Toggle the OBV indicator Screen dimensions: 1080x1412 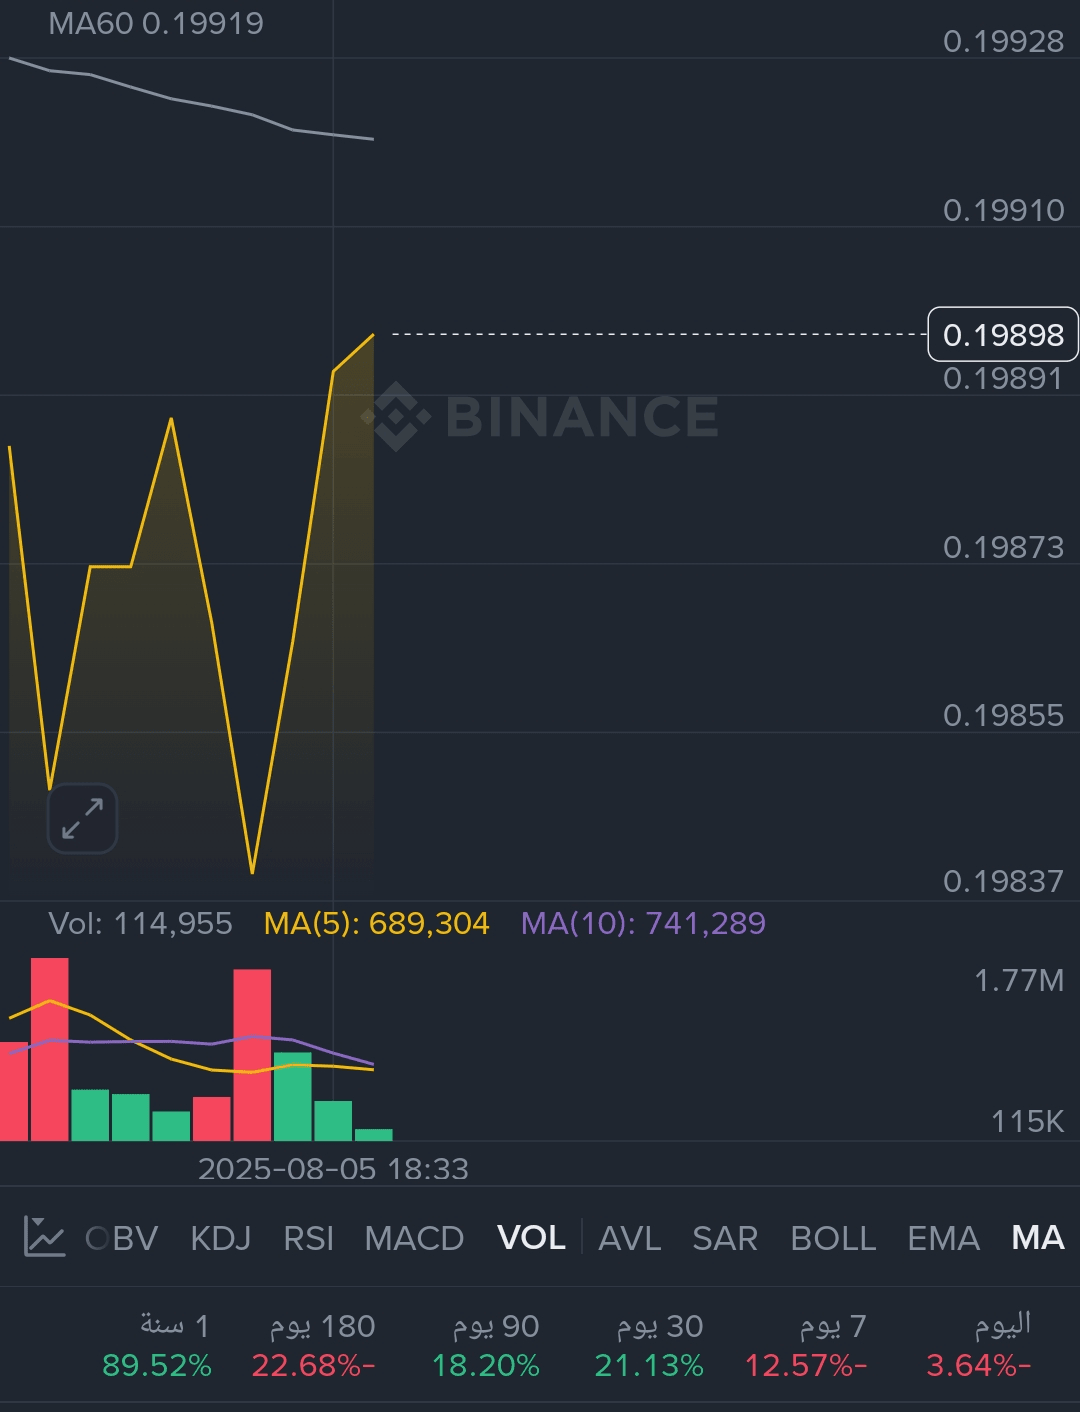tap(123, 1238)
